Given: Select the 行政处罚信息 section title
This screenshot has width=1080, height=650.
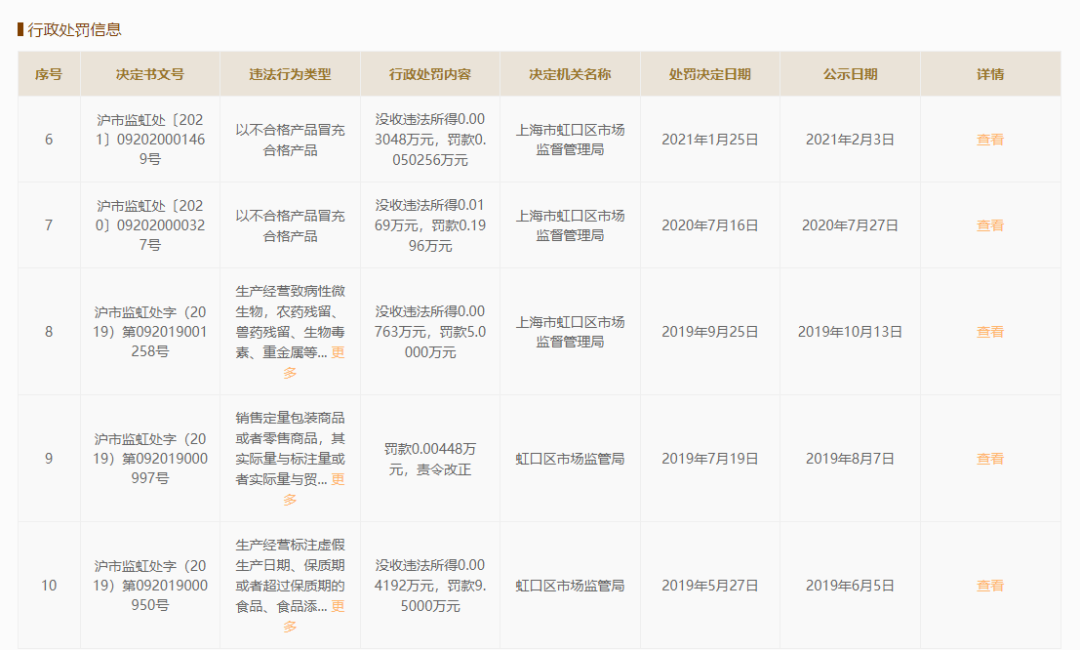Looking at the screenshot, I should point(73,28).
